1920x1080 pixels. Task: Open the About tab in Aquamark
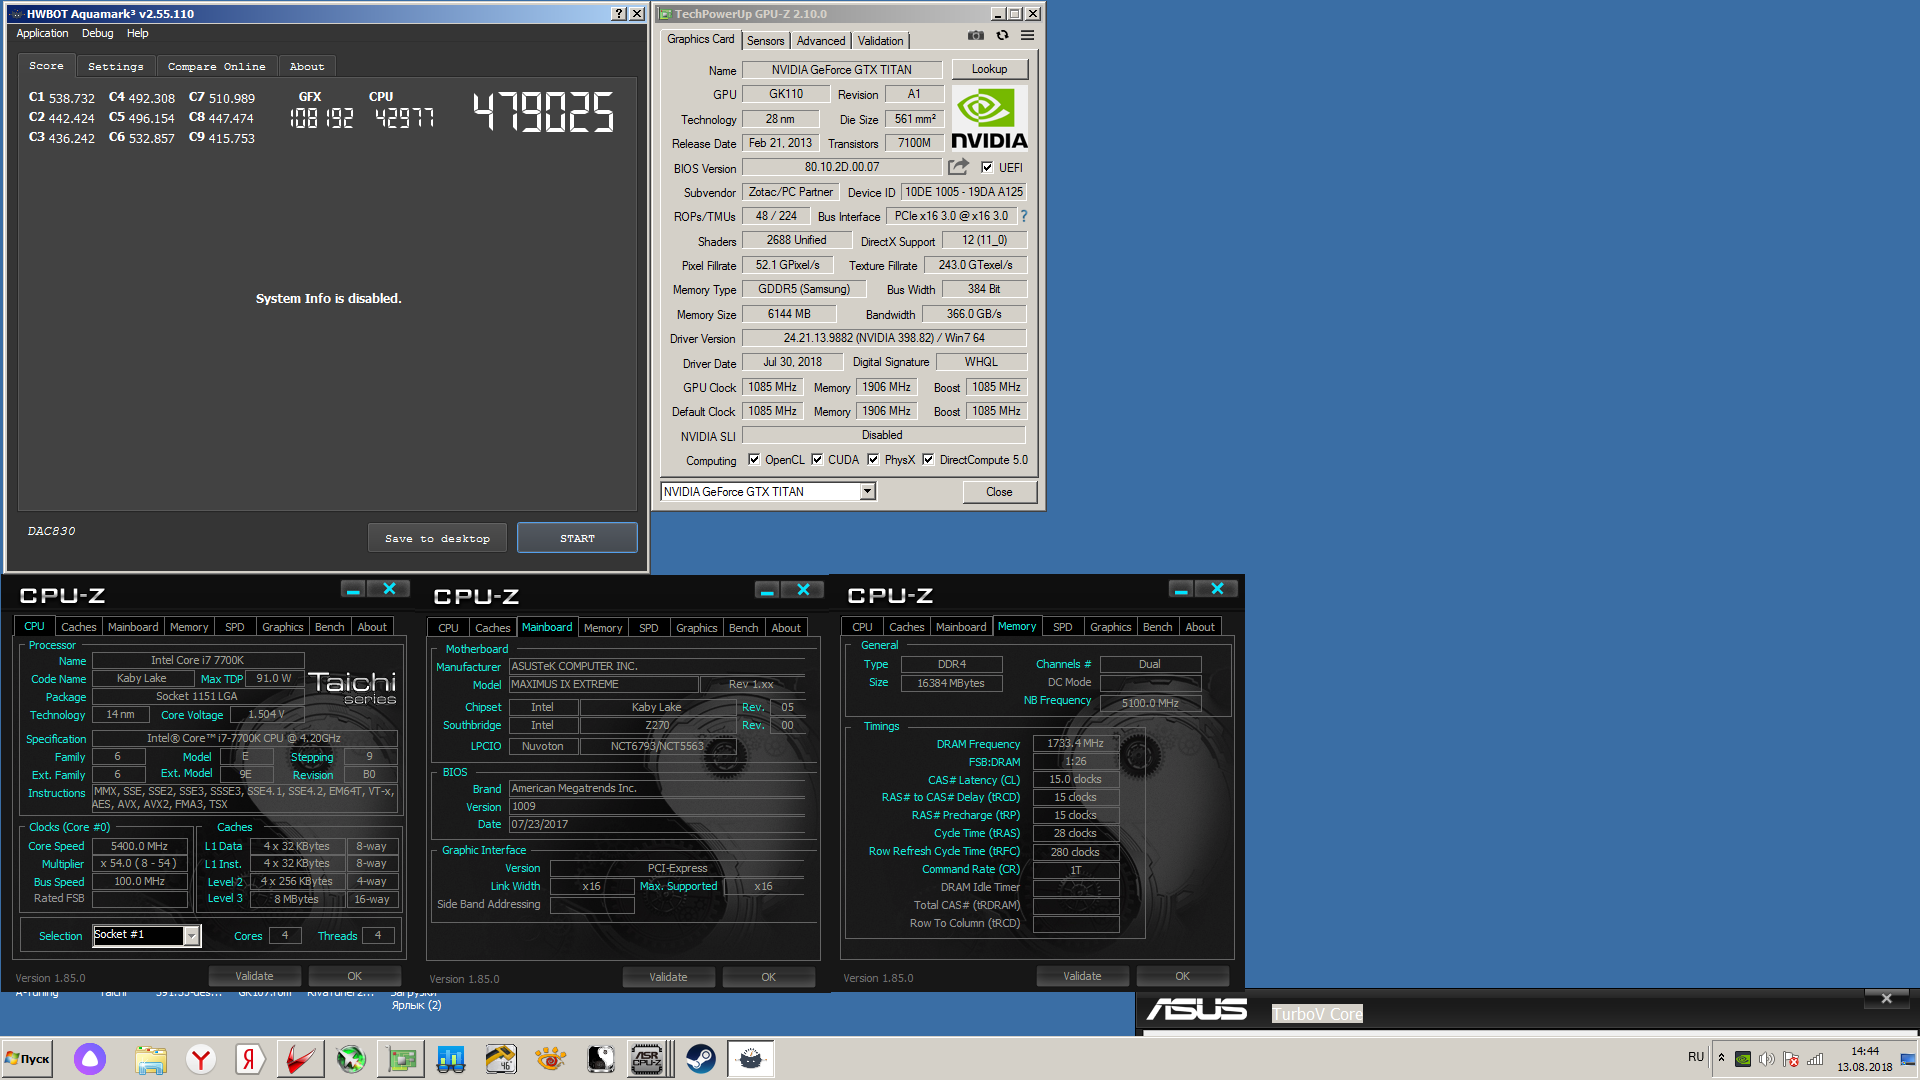[x=307, y=67]
